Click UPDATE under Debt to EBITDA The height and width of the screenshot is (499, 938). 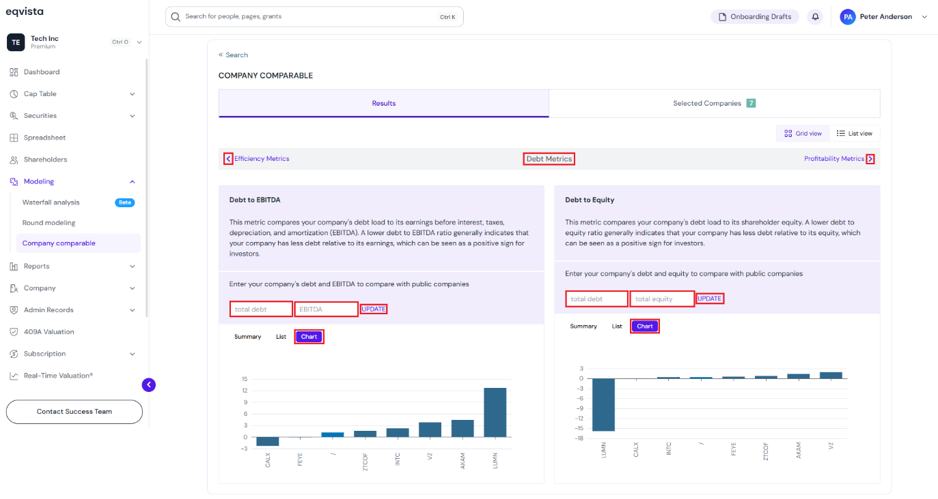click(x=373, y=309)
